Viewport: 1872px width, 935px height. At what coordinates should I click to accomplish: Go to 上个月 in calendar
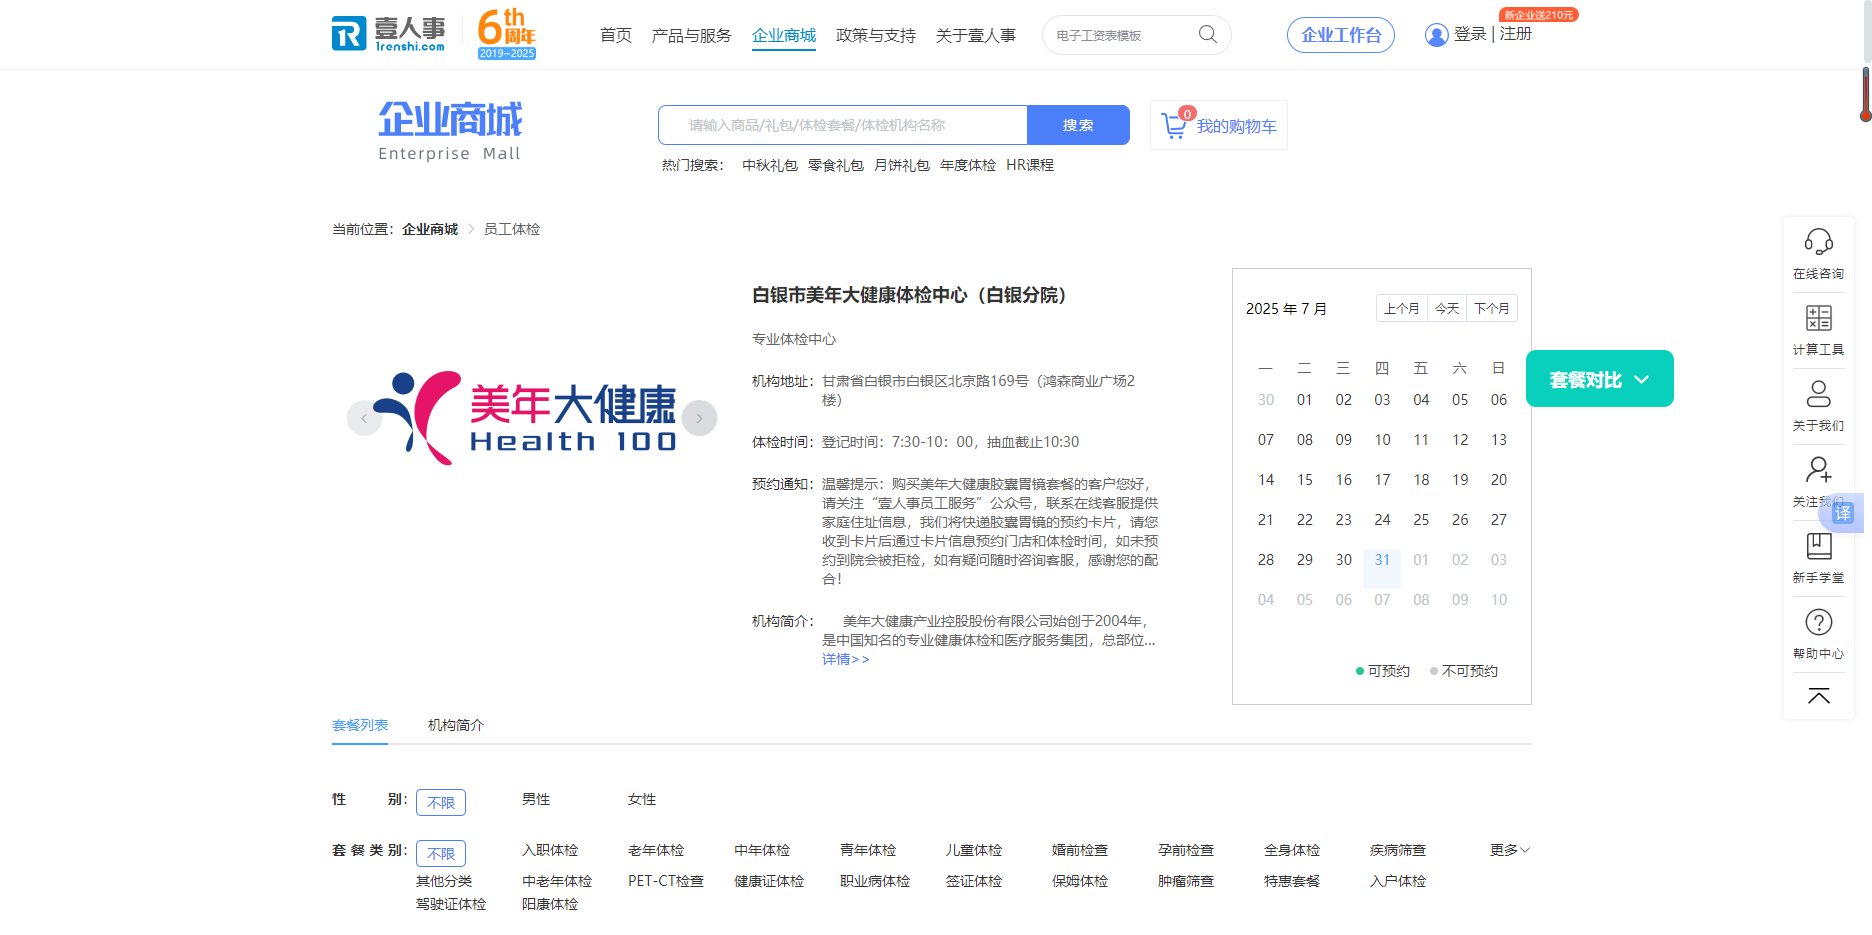pos(1402,308)
